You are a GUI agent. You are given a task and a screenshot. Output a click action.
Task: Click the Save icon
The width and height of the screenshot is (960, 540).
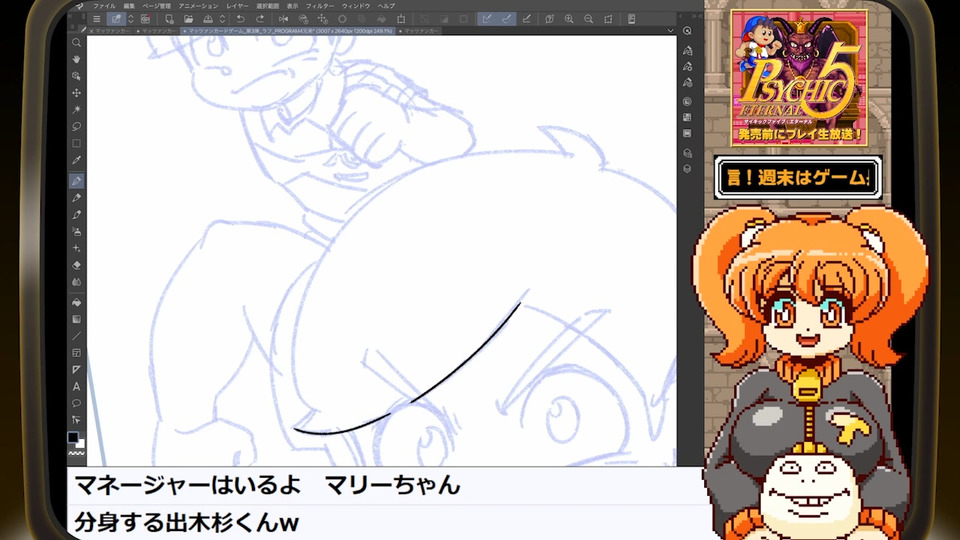(208, 19)
